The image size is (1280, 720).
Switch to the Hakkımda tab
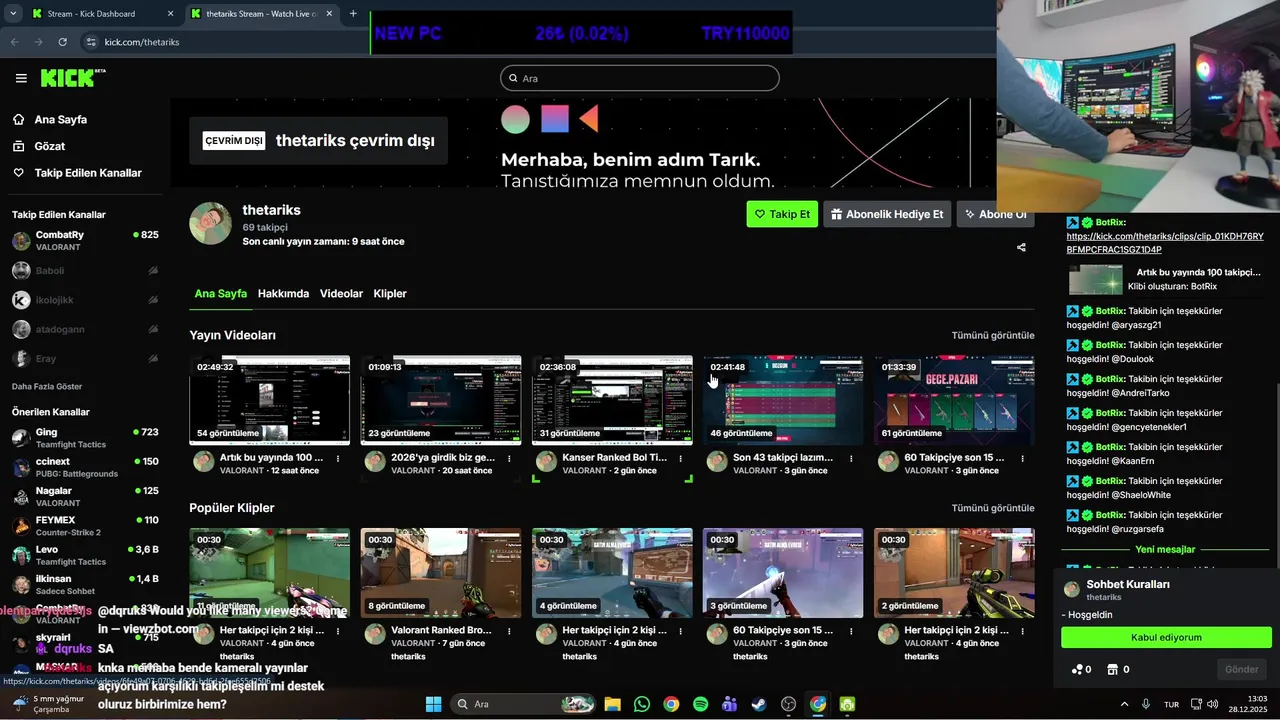coord(283,293)
